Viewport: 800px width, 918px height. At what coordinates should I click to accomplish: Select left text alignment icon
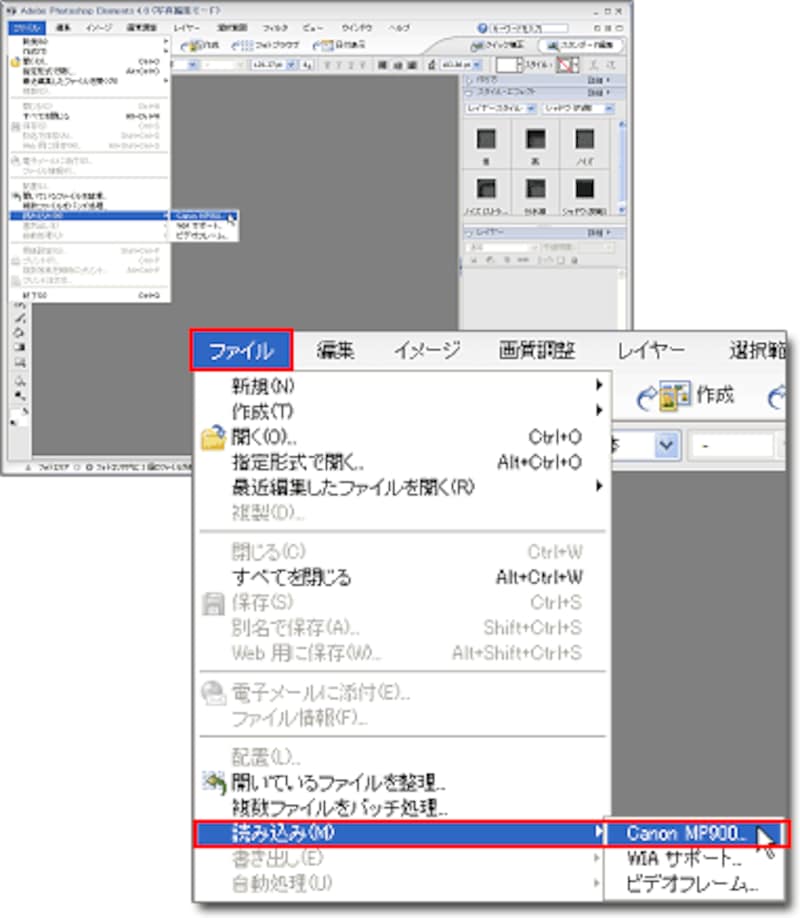[382, 65]
